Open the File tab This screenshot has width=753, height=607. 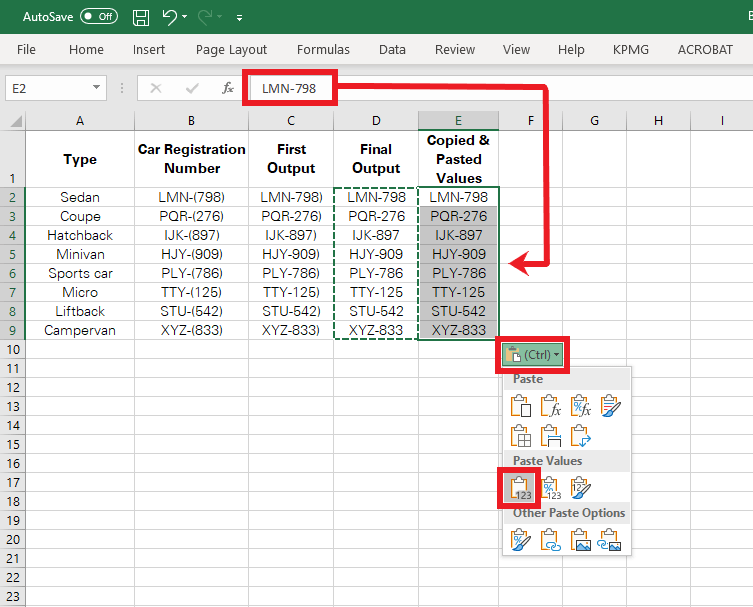point(26,49)
